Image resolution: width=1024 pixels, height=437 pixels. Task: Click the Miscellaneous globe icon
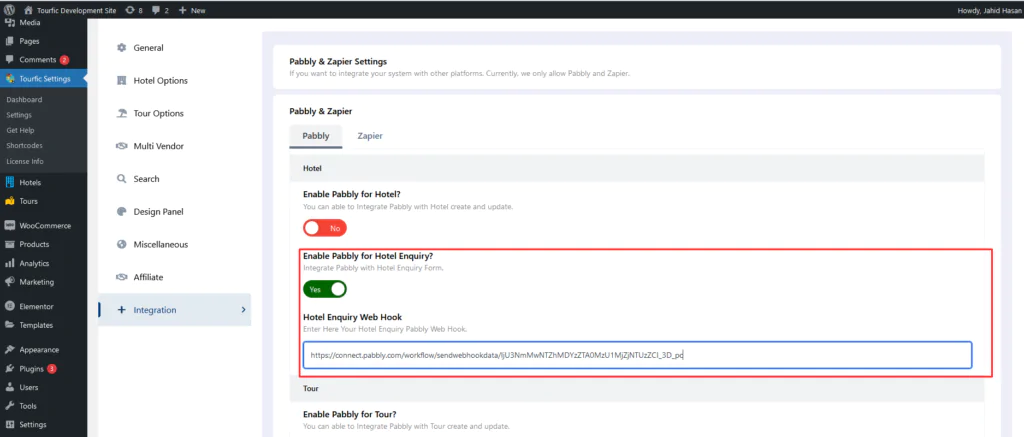point(121,244)
